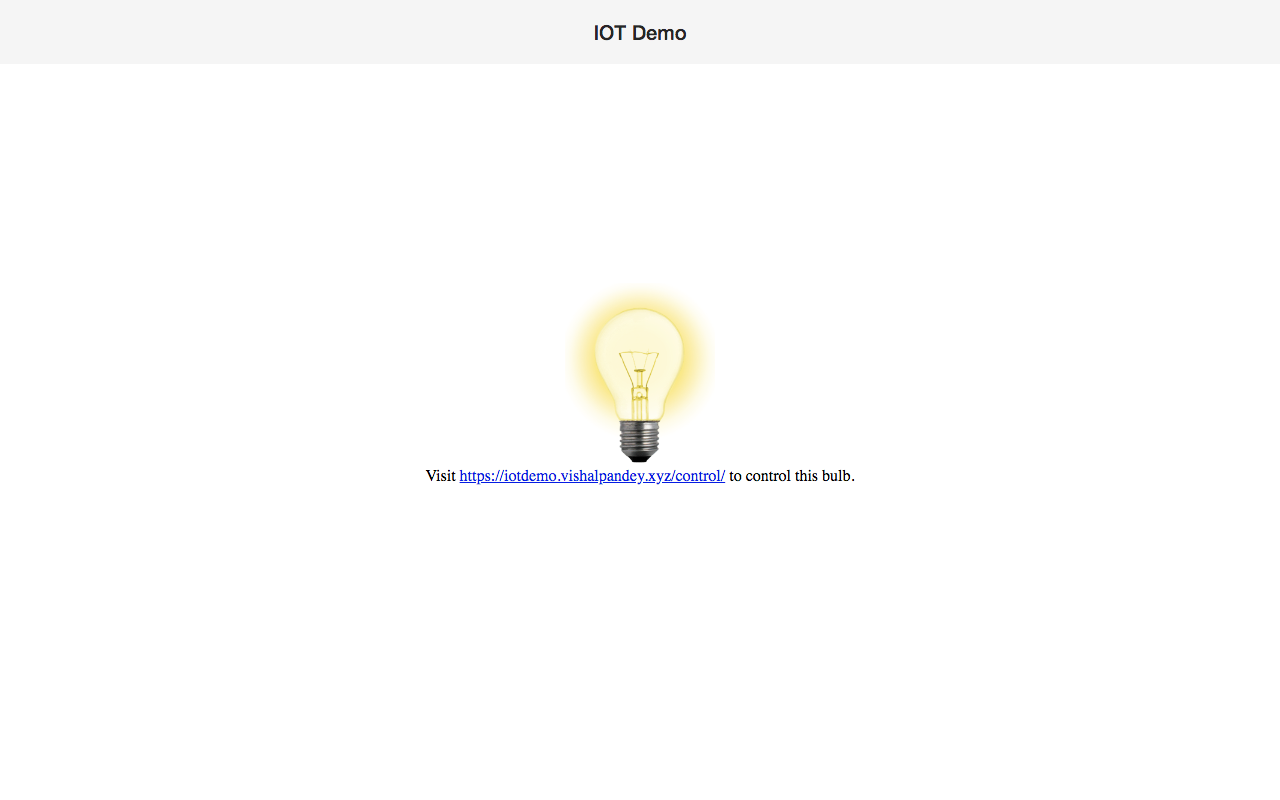Click the black contact tip under the bulb

pyautogui.click(x=639, y=458)
